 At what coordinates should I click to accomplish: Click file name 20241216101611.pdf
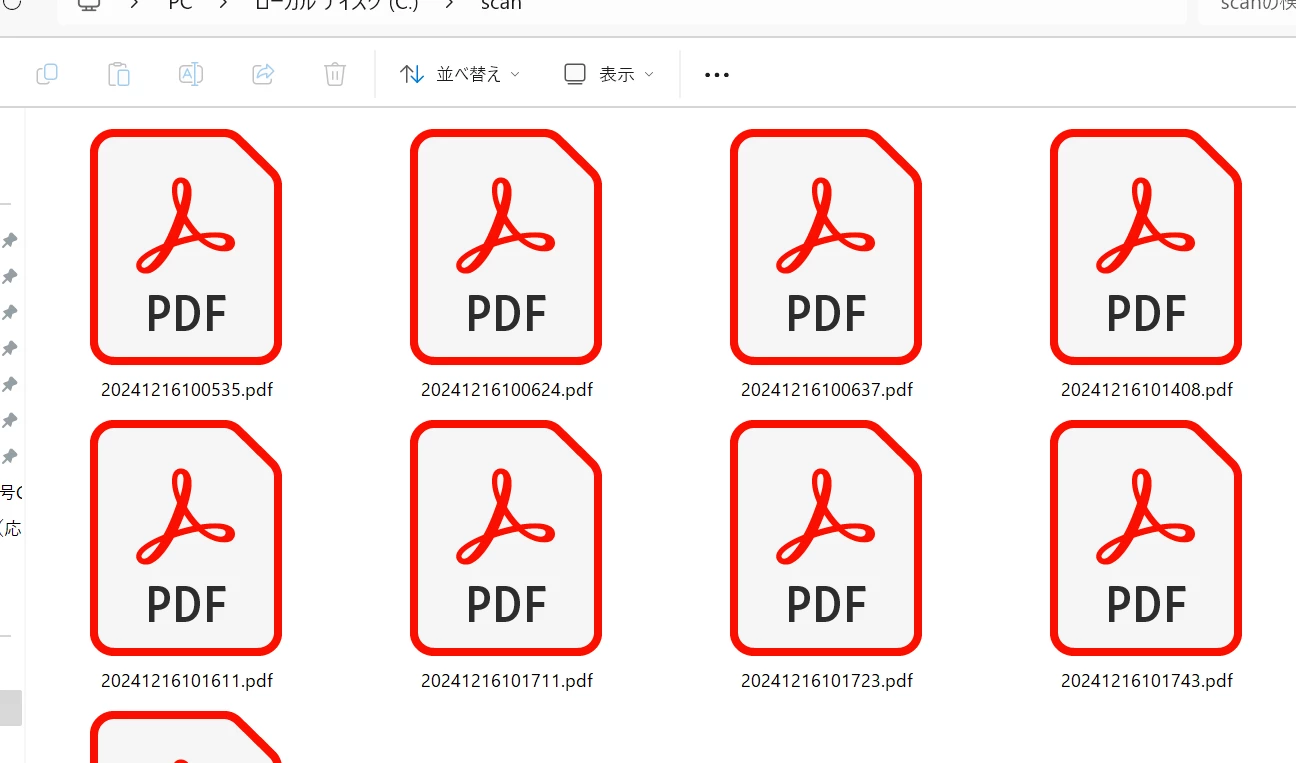click(x=187, y=681)
